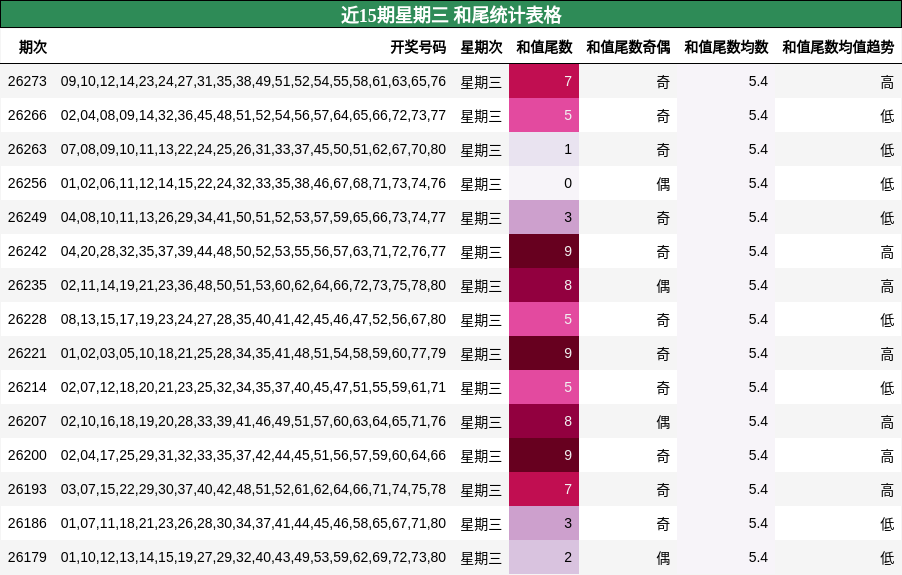Select the draw numbers of period 26249
The image size is (902, 575).
click(253, 217)
